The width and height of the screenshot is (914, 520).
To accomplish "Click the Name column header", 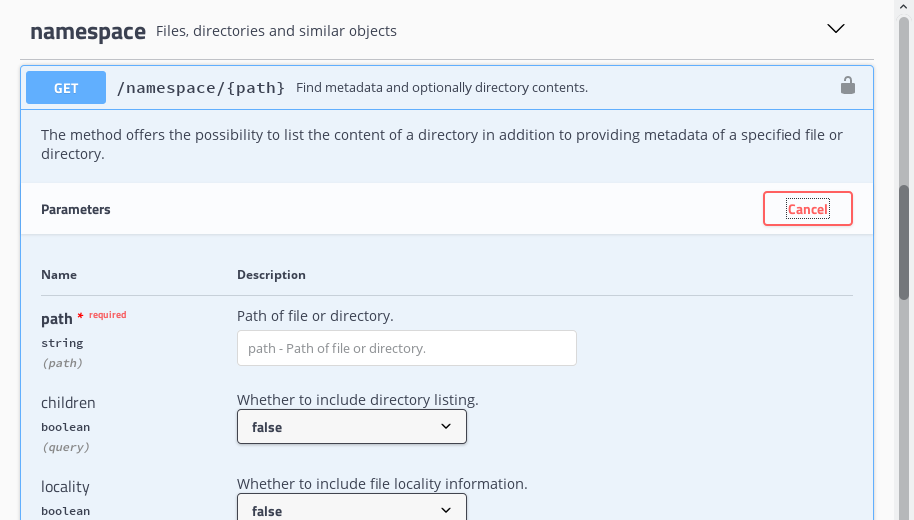I will (x=59, y=275).
